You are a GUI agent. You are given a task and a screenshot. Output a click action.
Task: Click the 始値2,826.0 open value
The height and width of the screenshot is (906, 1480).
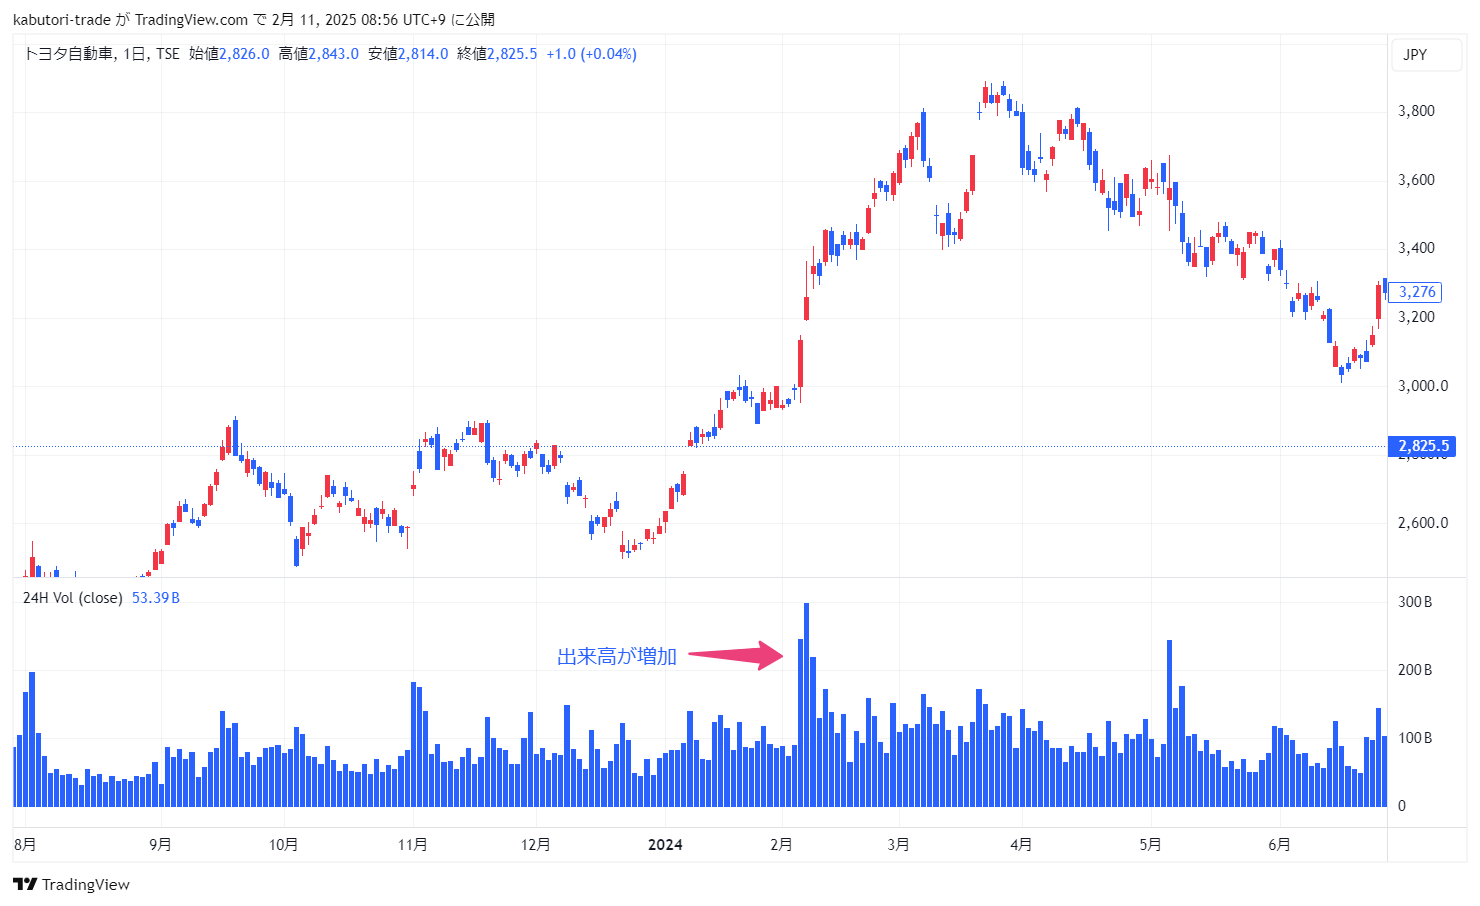229,54
